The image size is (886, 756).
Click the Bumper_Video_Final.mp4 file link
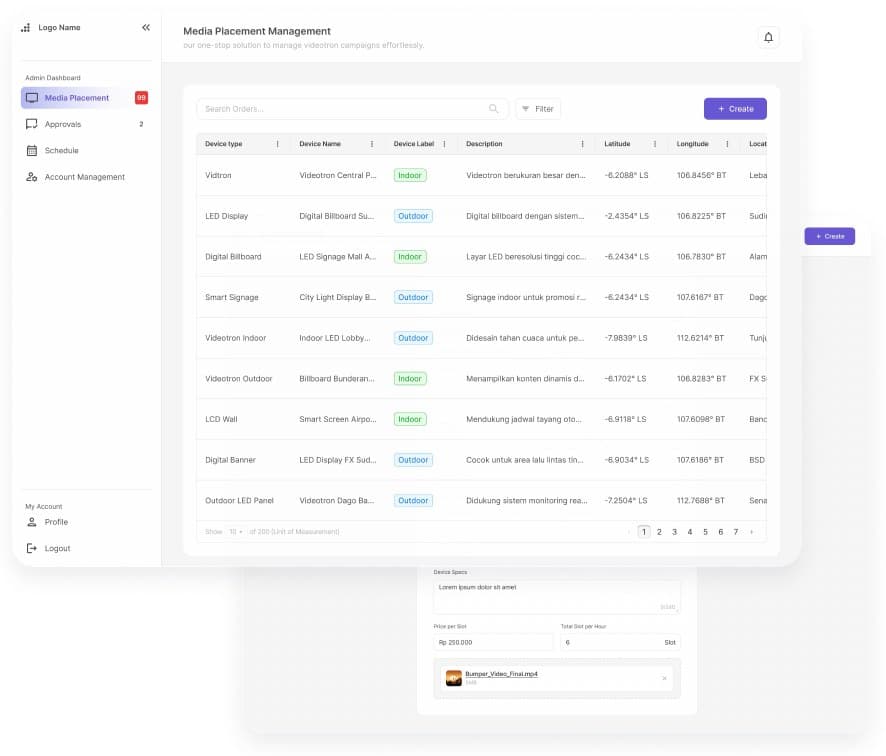pos(501,674)
